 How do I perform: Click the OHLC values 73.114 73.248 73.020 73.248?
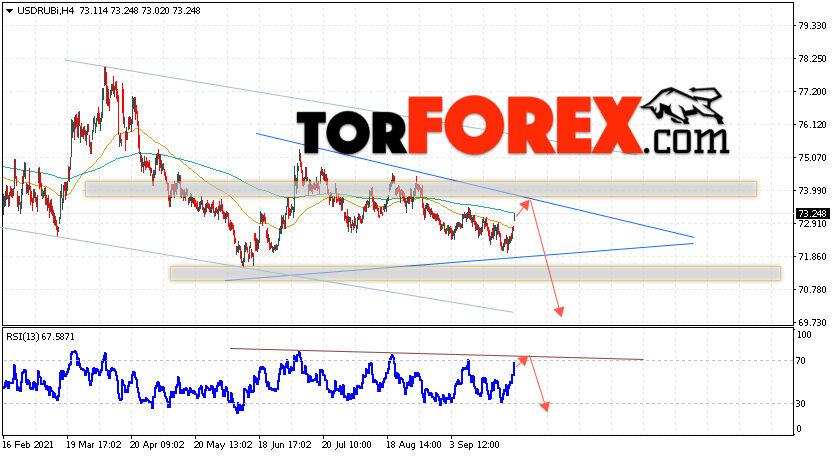click(140, 11)
